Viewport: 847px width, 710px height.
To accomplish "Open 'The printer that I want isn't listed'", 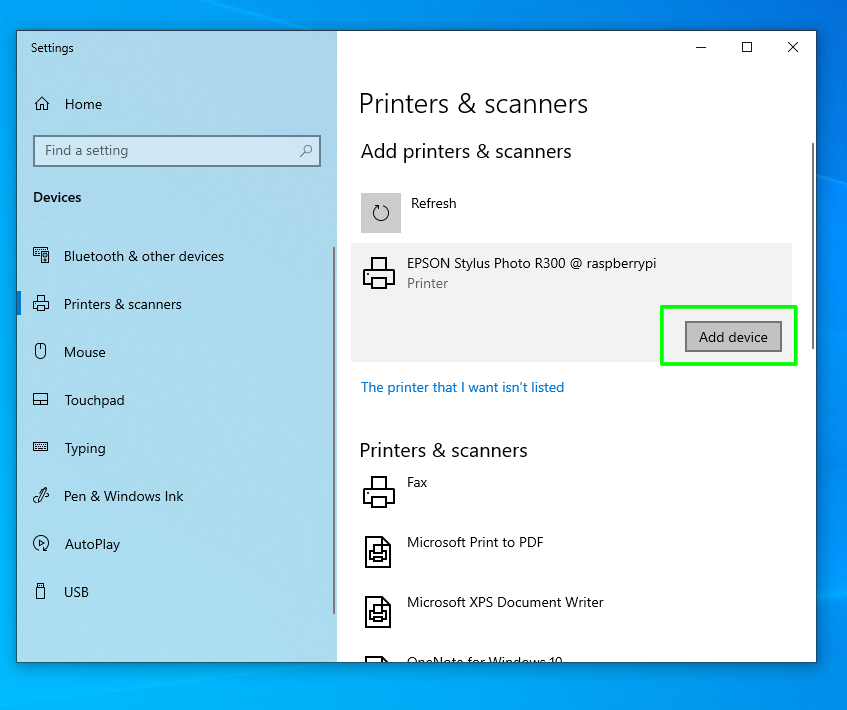I will (x=462, y=387).
